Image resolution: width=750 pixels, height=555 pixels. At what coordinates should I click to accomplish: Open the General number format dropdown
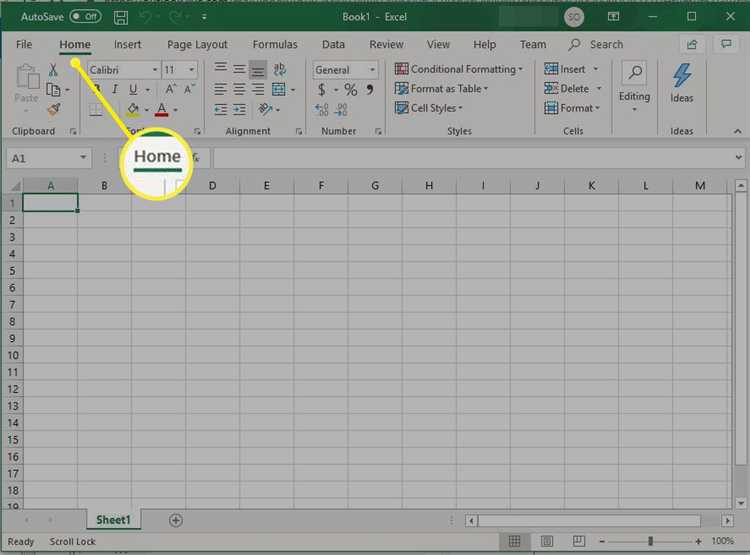[x=372, y=70]
